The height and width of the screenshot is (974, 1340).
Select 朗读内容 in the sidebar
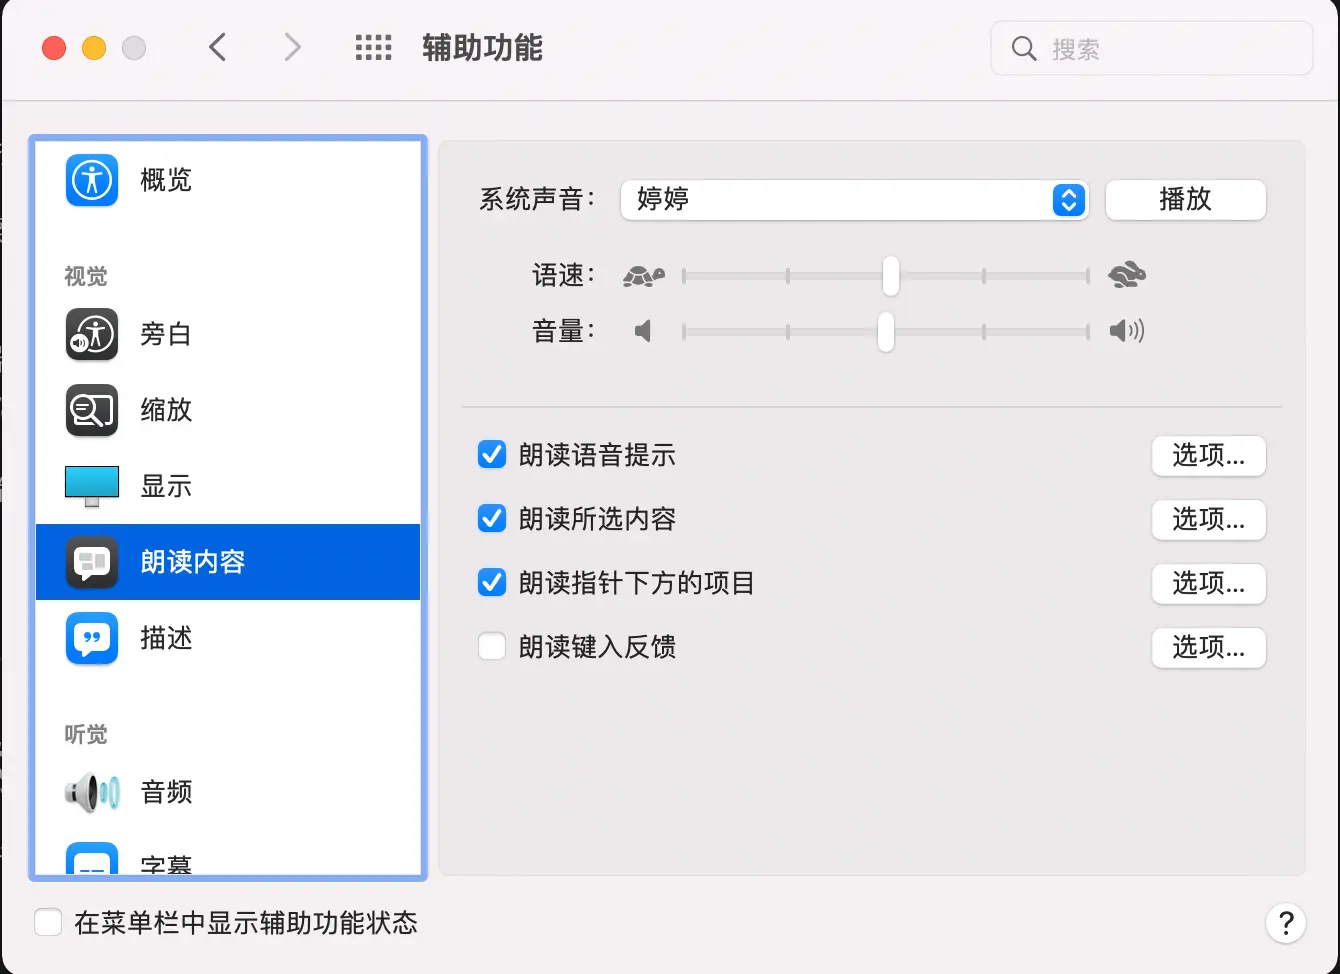coord(193,562)
